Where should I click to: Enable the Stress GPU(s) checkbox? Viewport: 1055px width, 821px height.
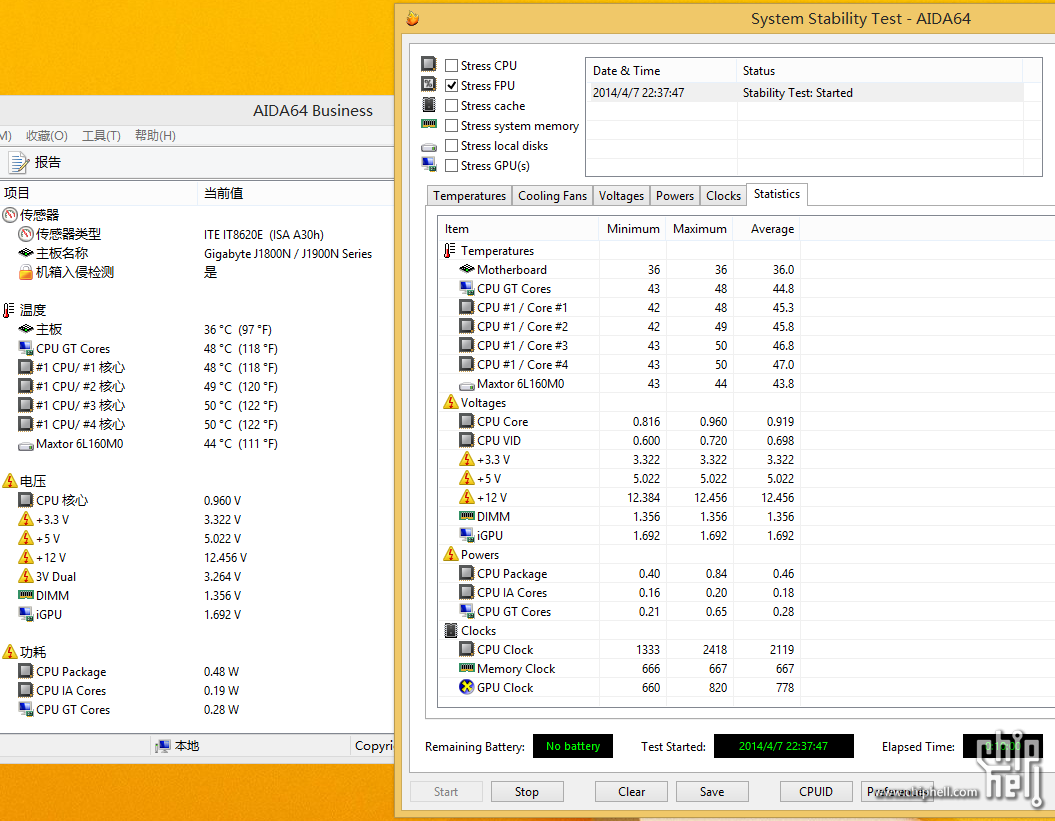click(x=451, y=166)
